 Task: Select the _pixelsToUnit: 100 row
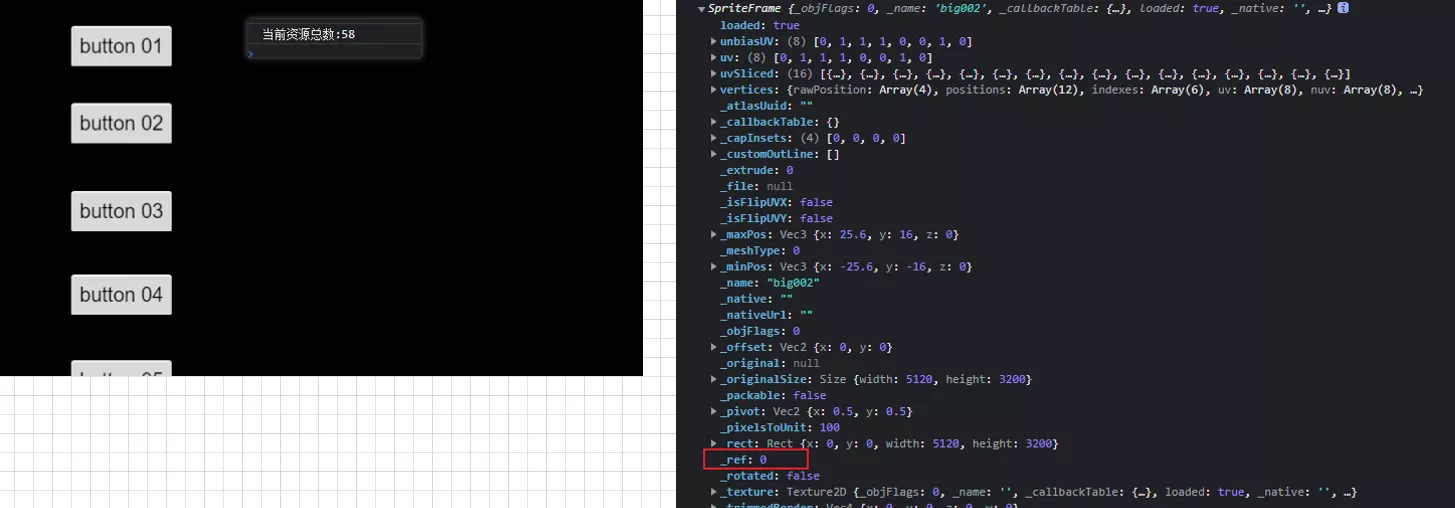click(779, 427)
